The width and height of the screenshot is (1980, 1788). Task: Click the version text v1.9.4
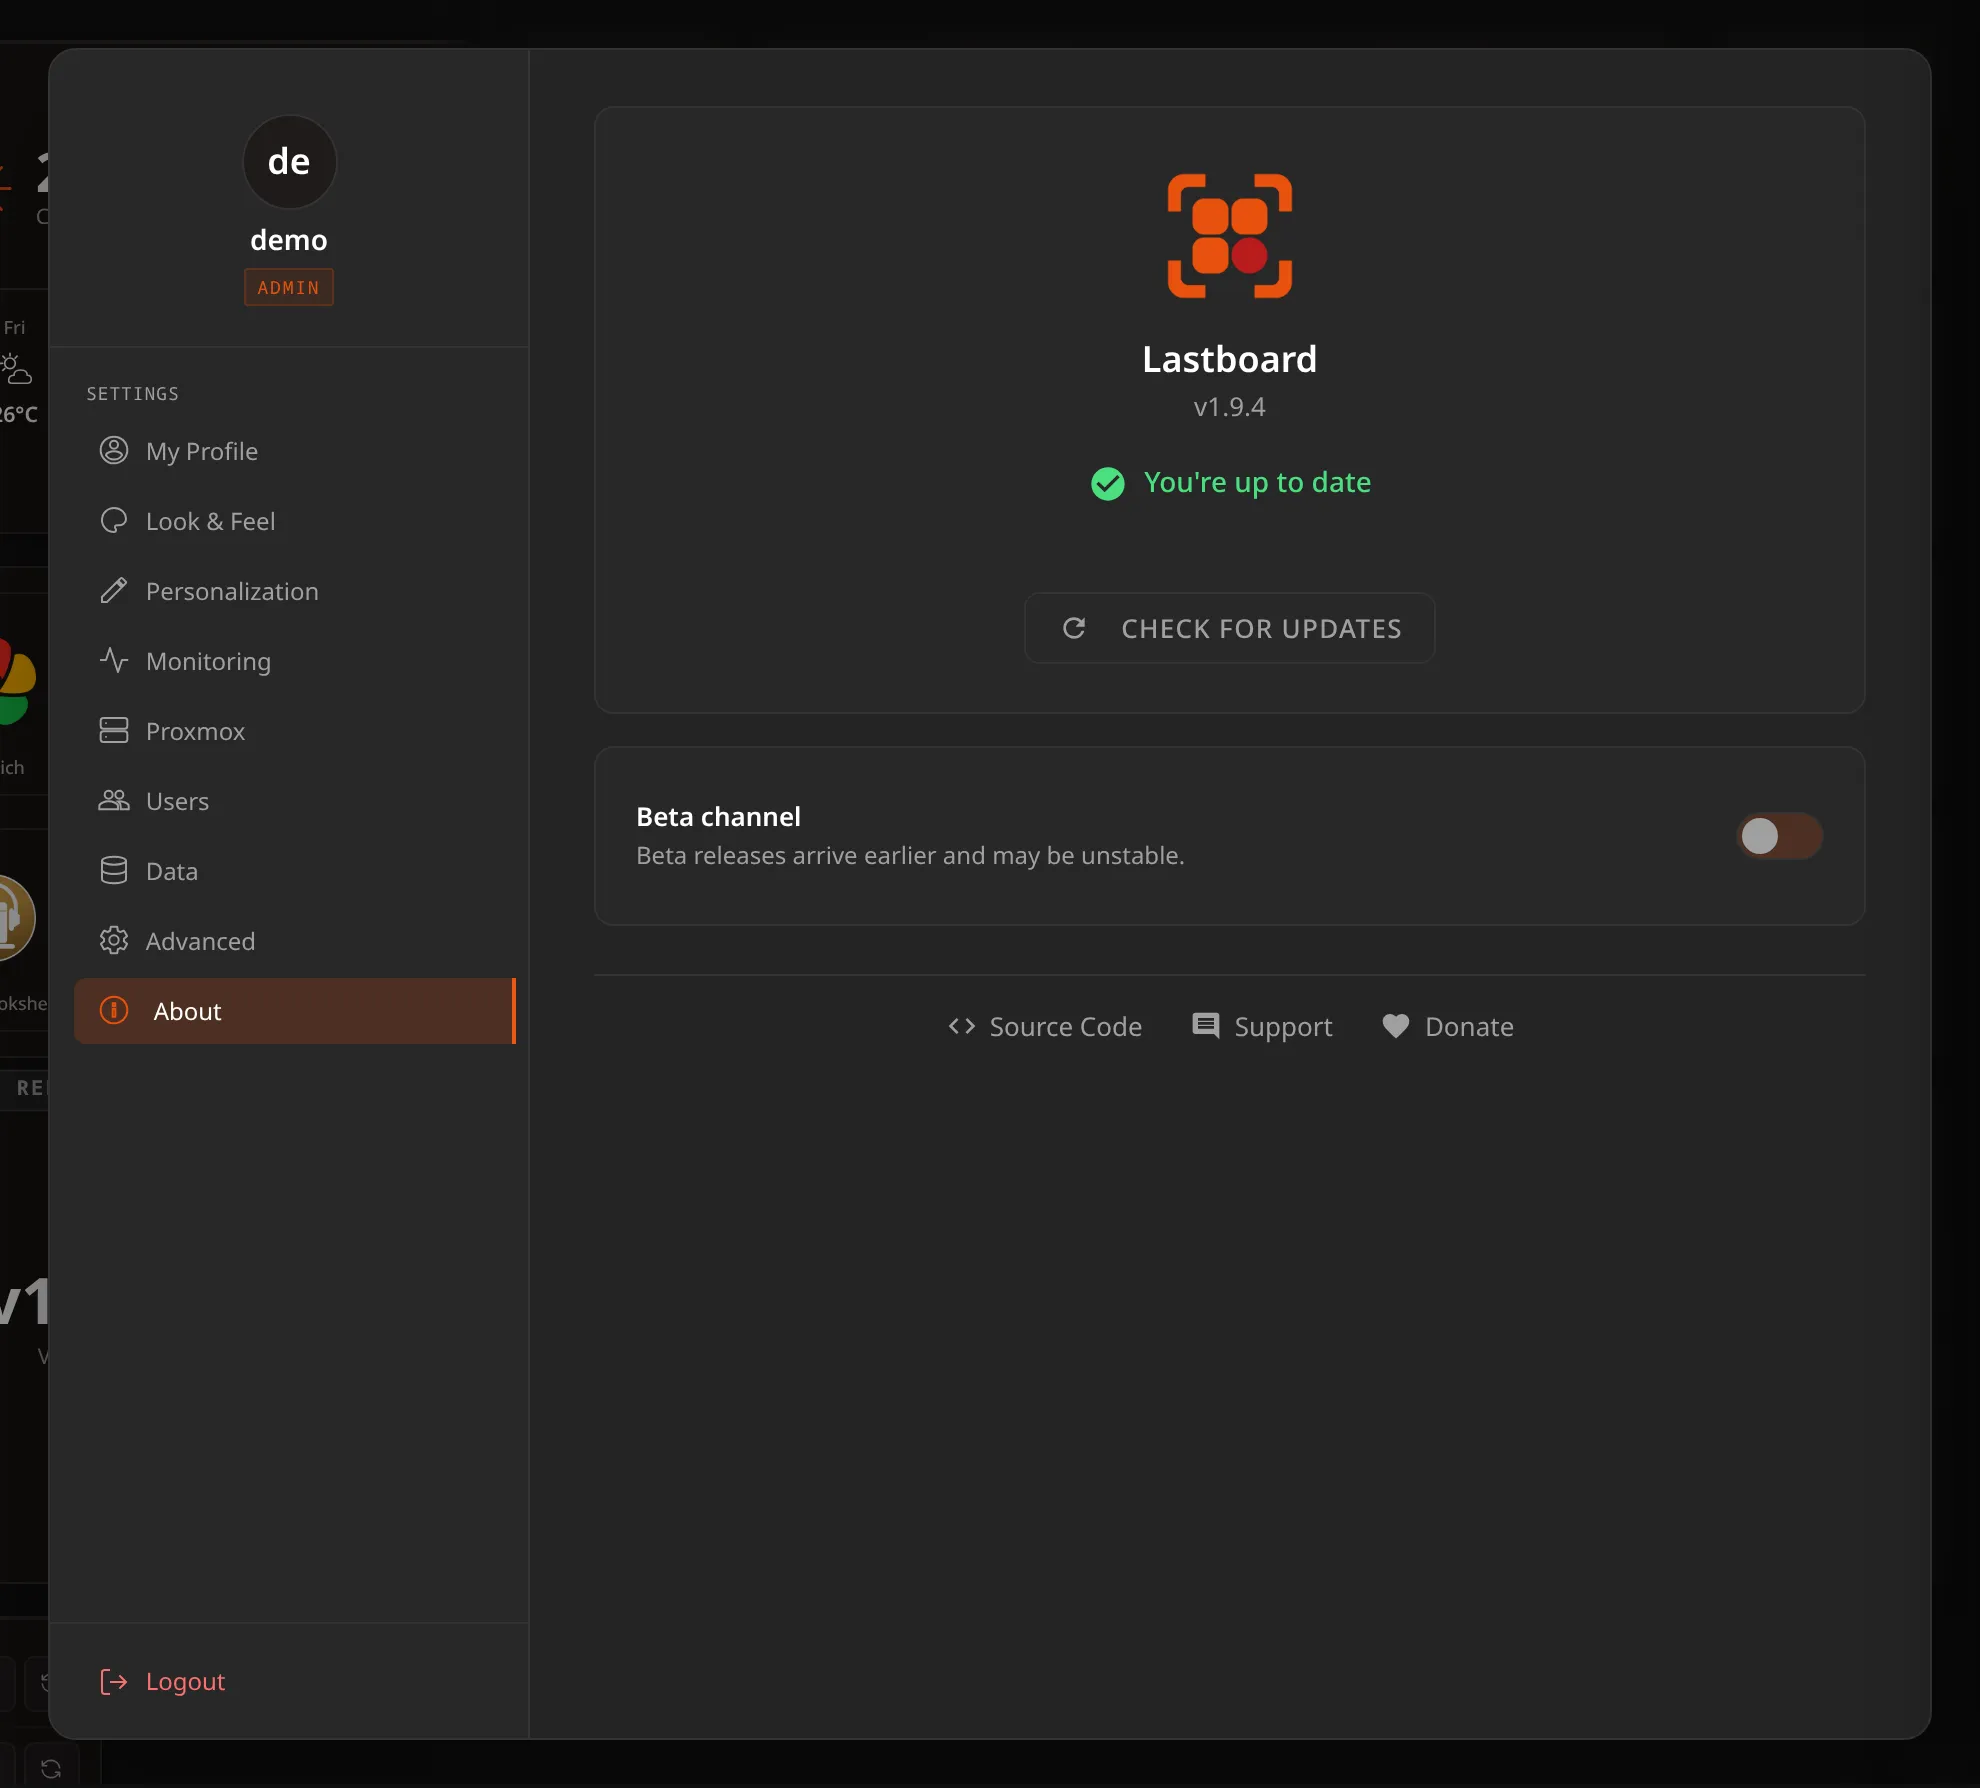coord(1230,407)
